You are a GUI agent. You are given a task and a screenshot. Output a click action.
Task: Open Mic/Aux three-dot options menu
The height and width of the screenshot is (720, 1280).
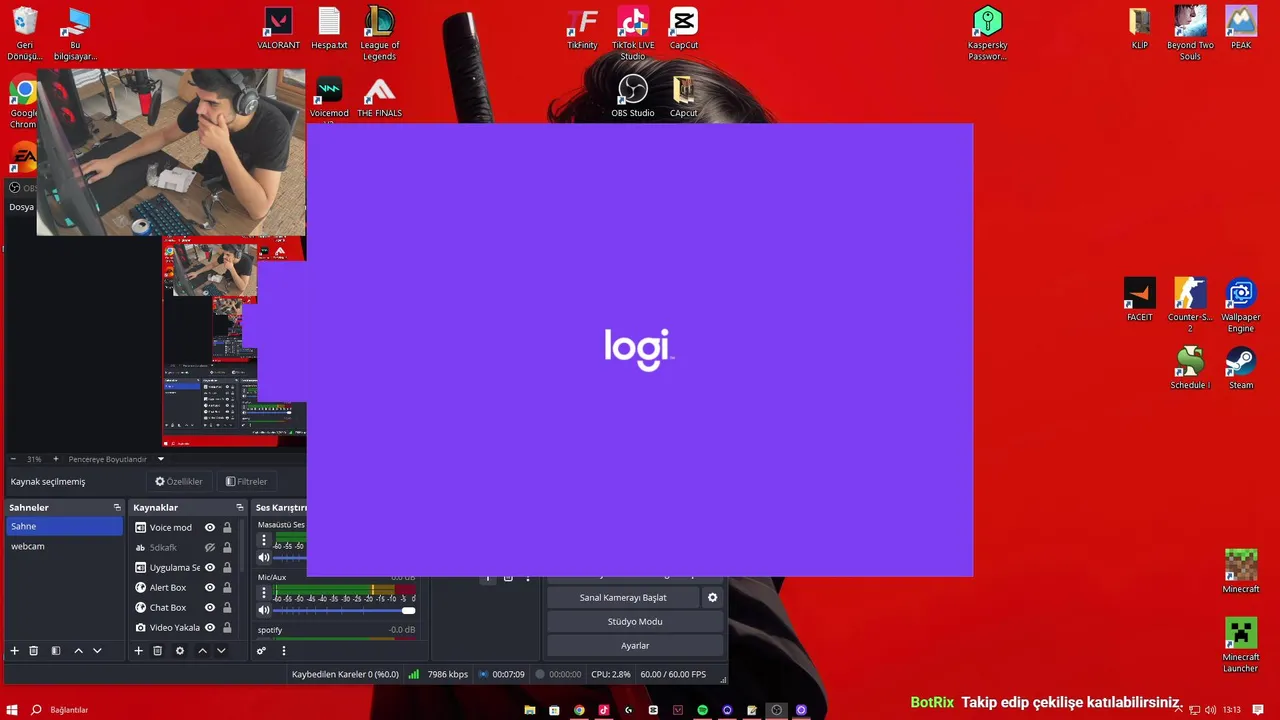[264, 592]
